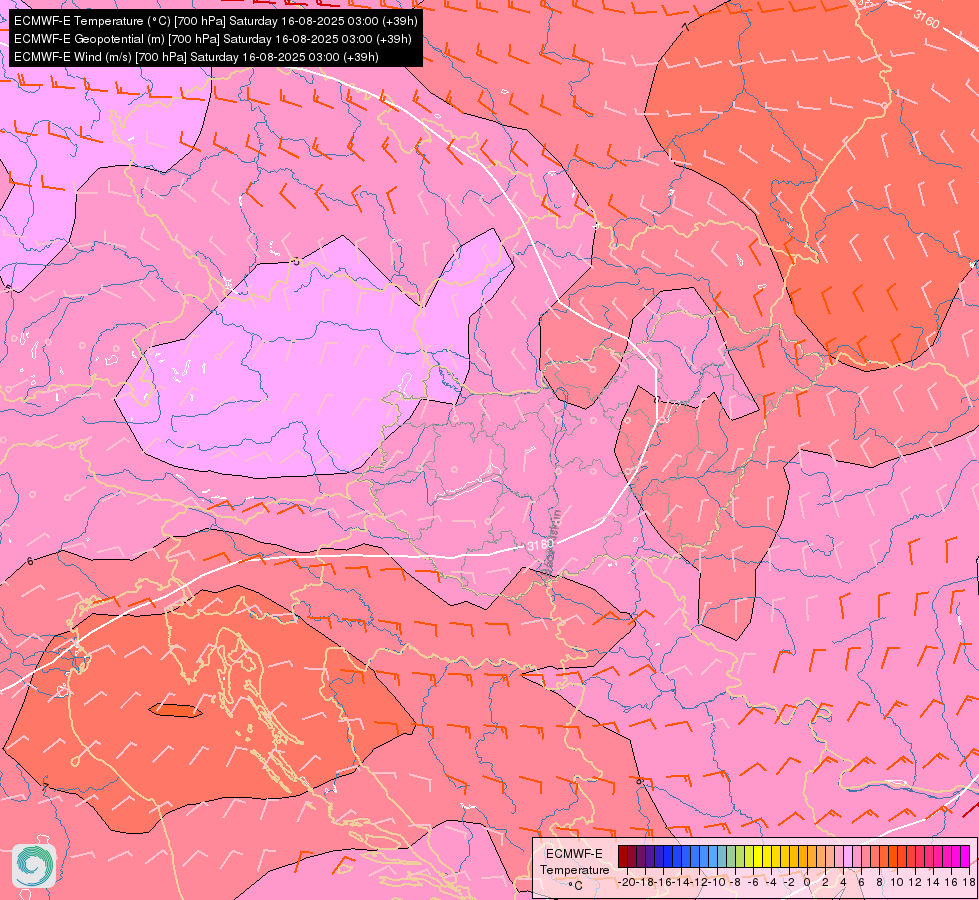Click the legend tick label 18
The width and height of the screenshot is (979, 900).
(x=969, y=882)
